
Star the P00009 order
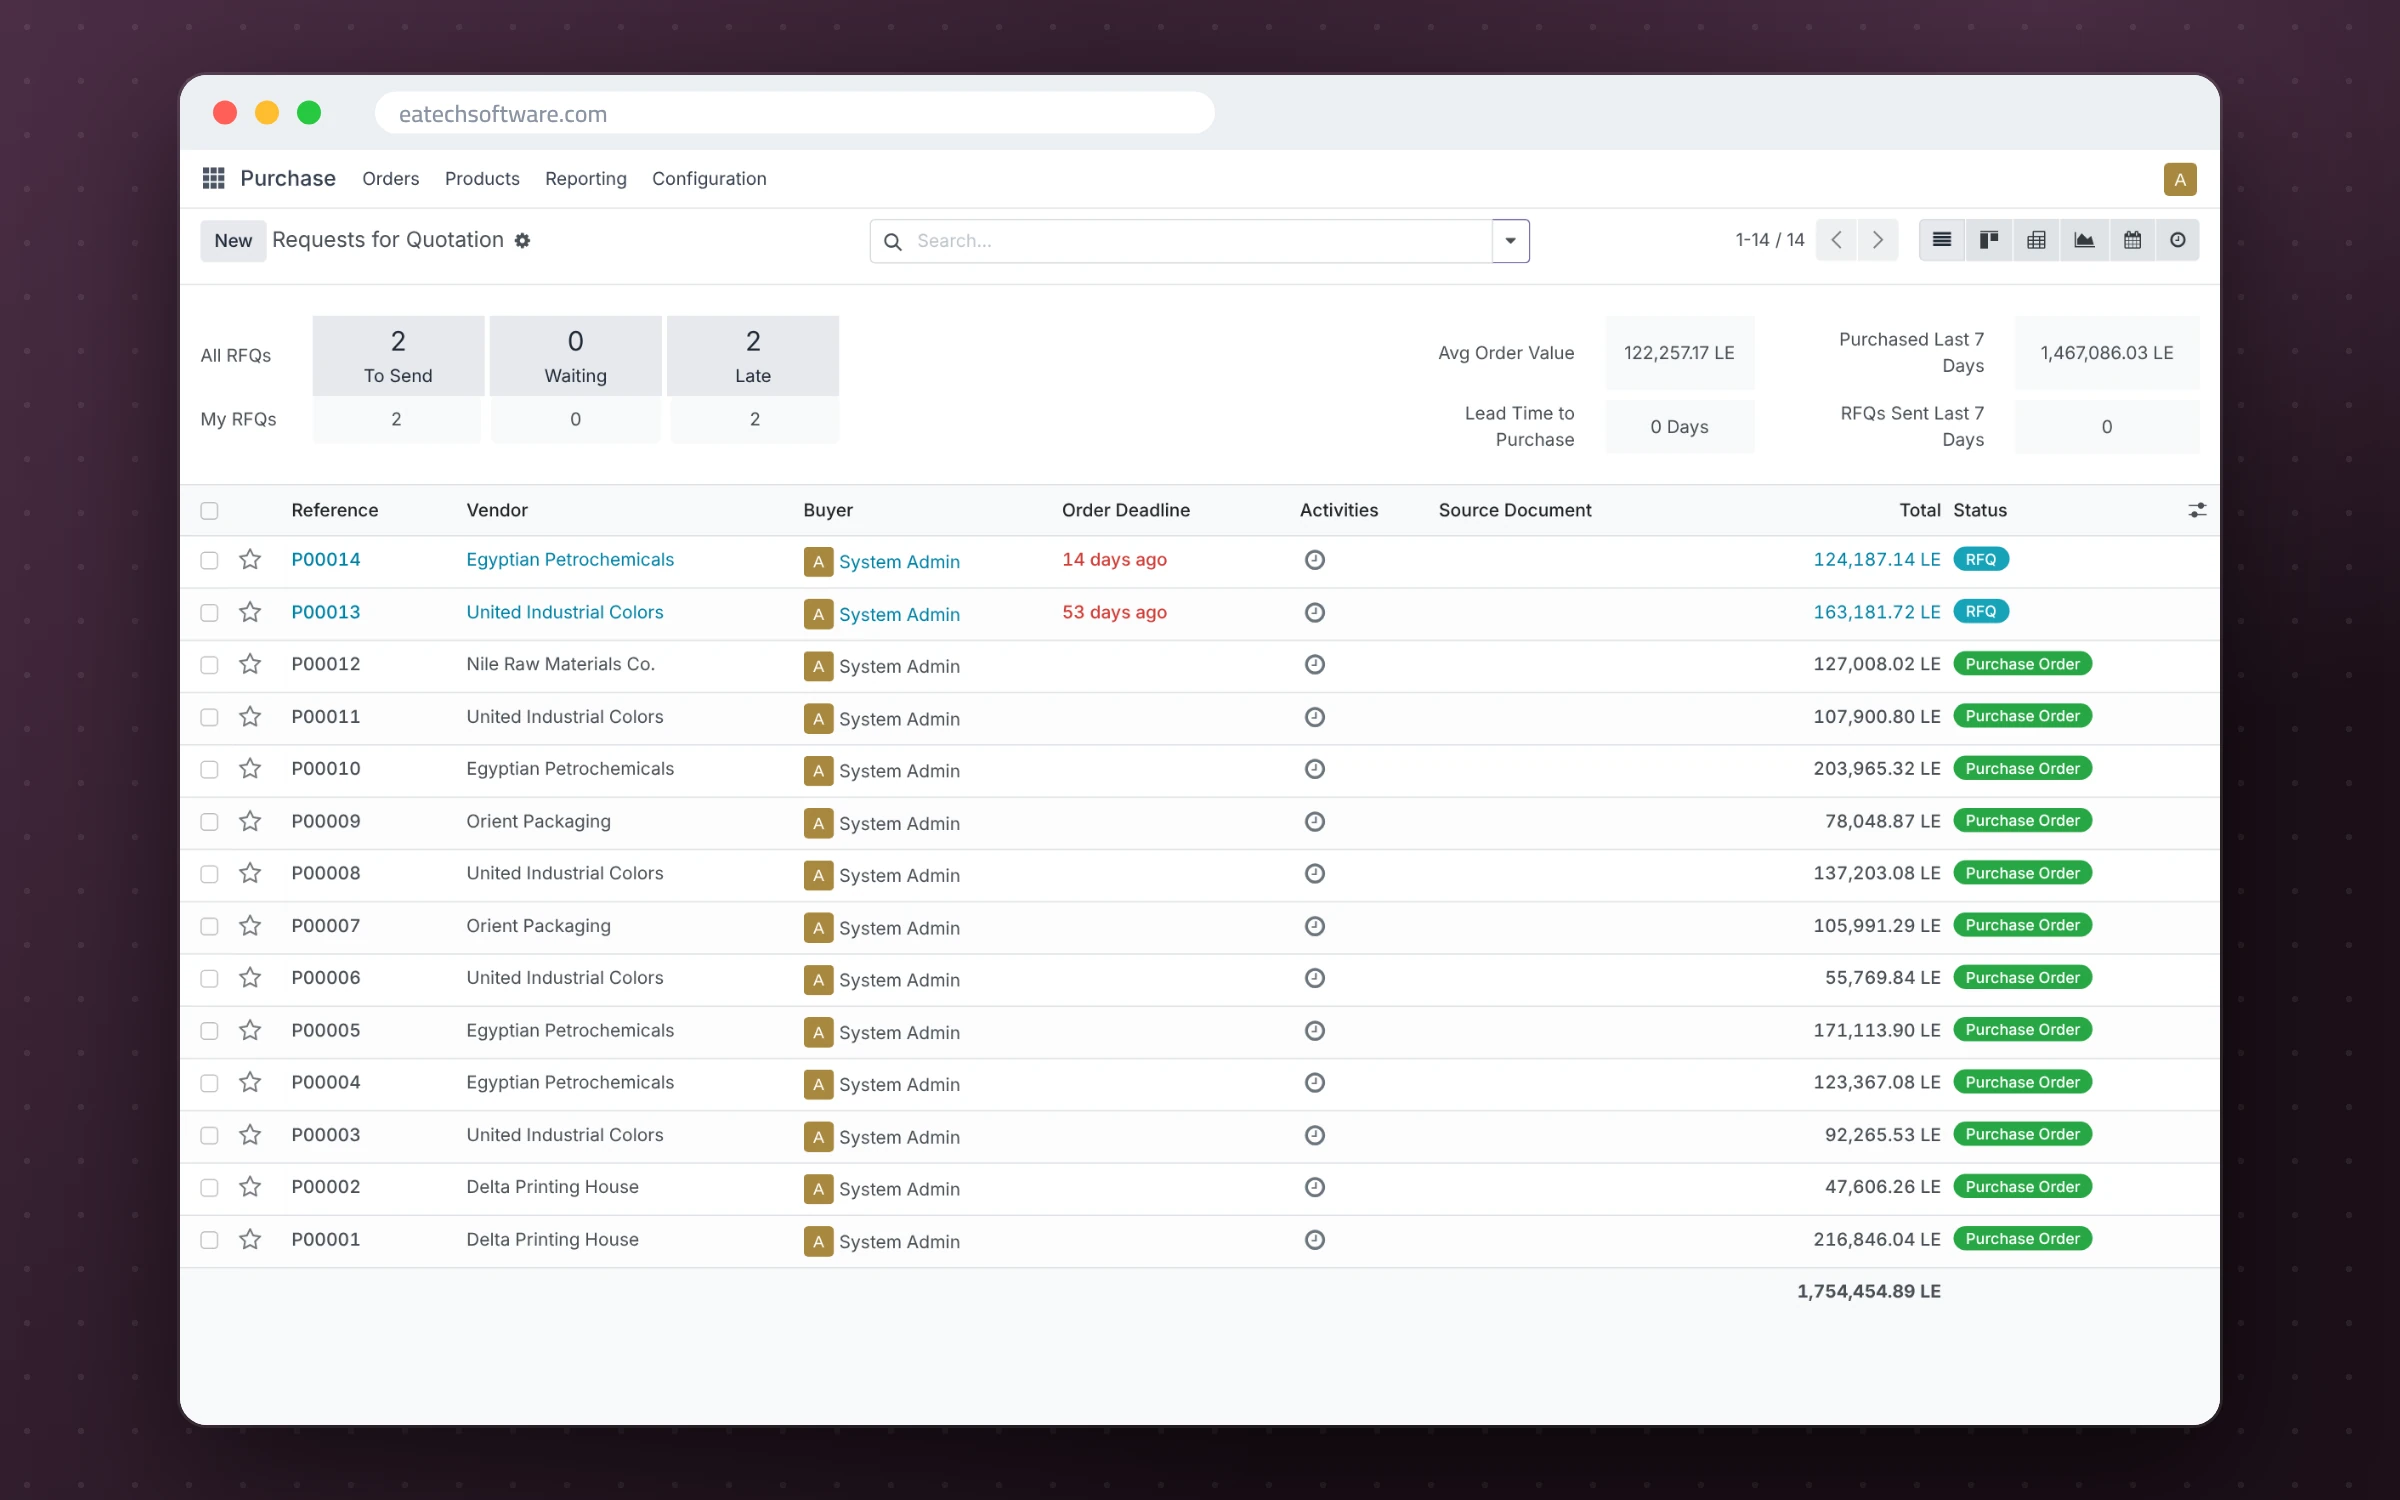pyautogui.click(x=250, y=821)
